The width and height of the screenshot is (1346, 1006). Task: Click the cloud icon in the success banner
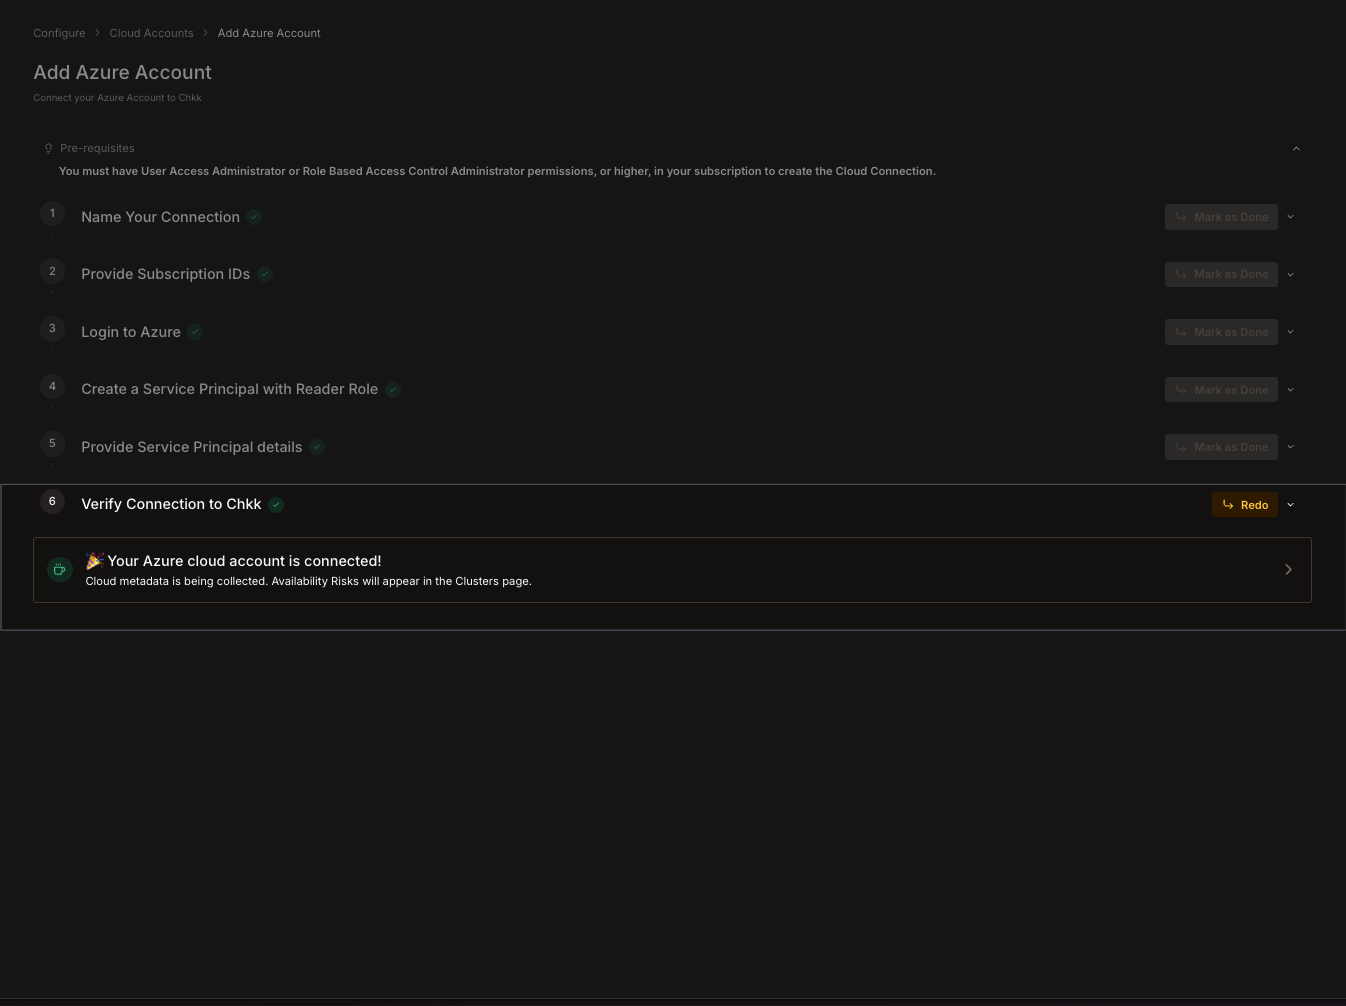59,569
